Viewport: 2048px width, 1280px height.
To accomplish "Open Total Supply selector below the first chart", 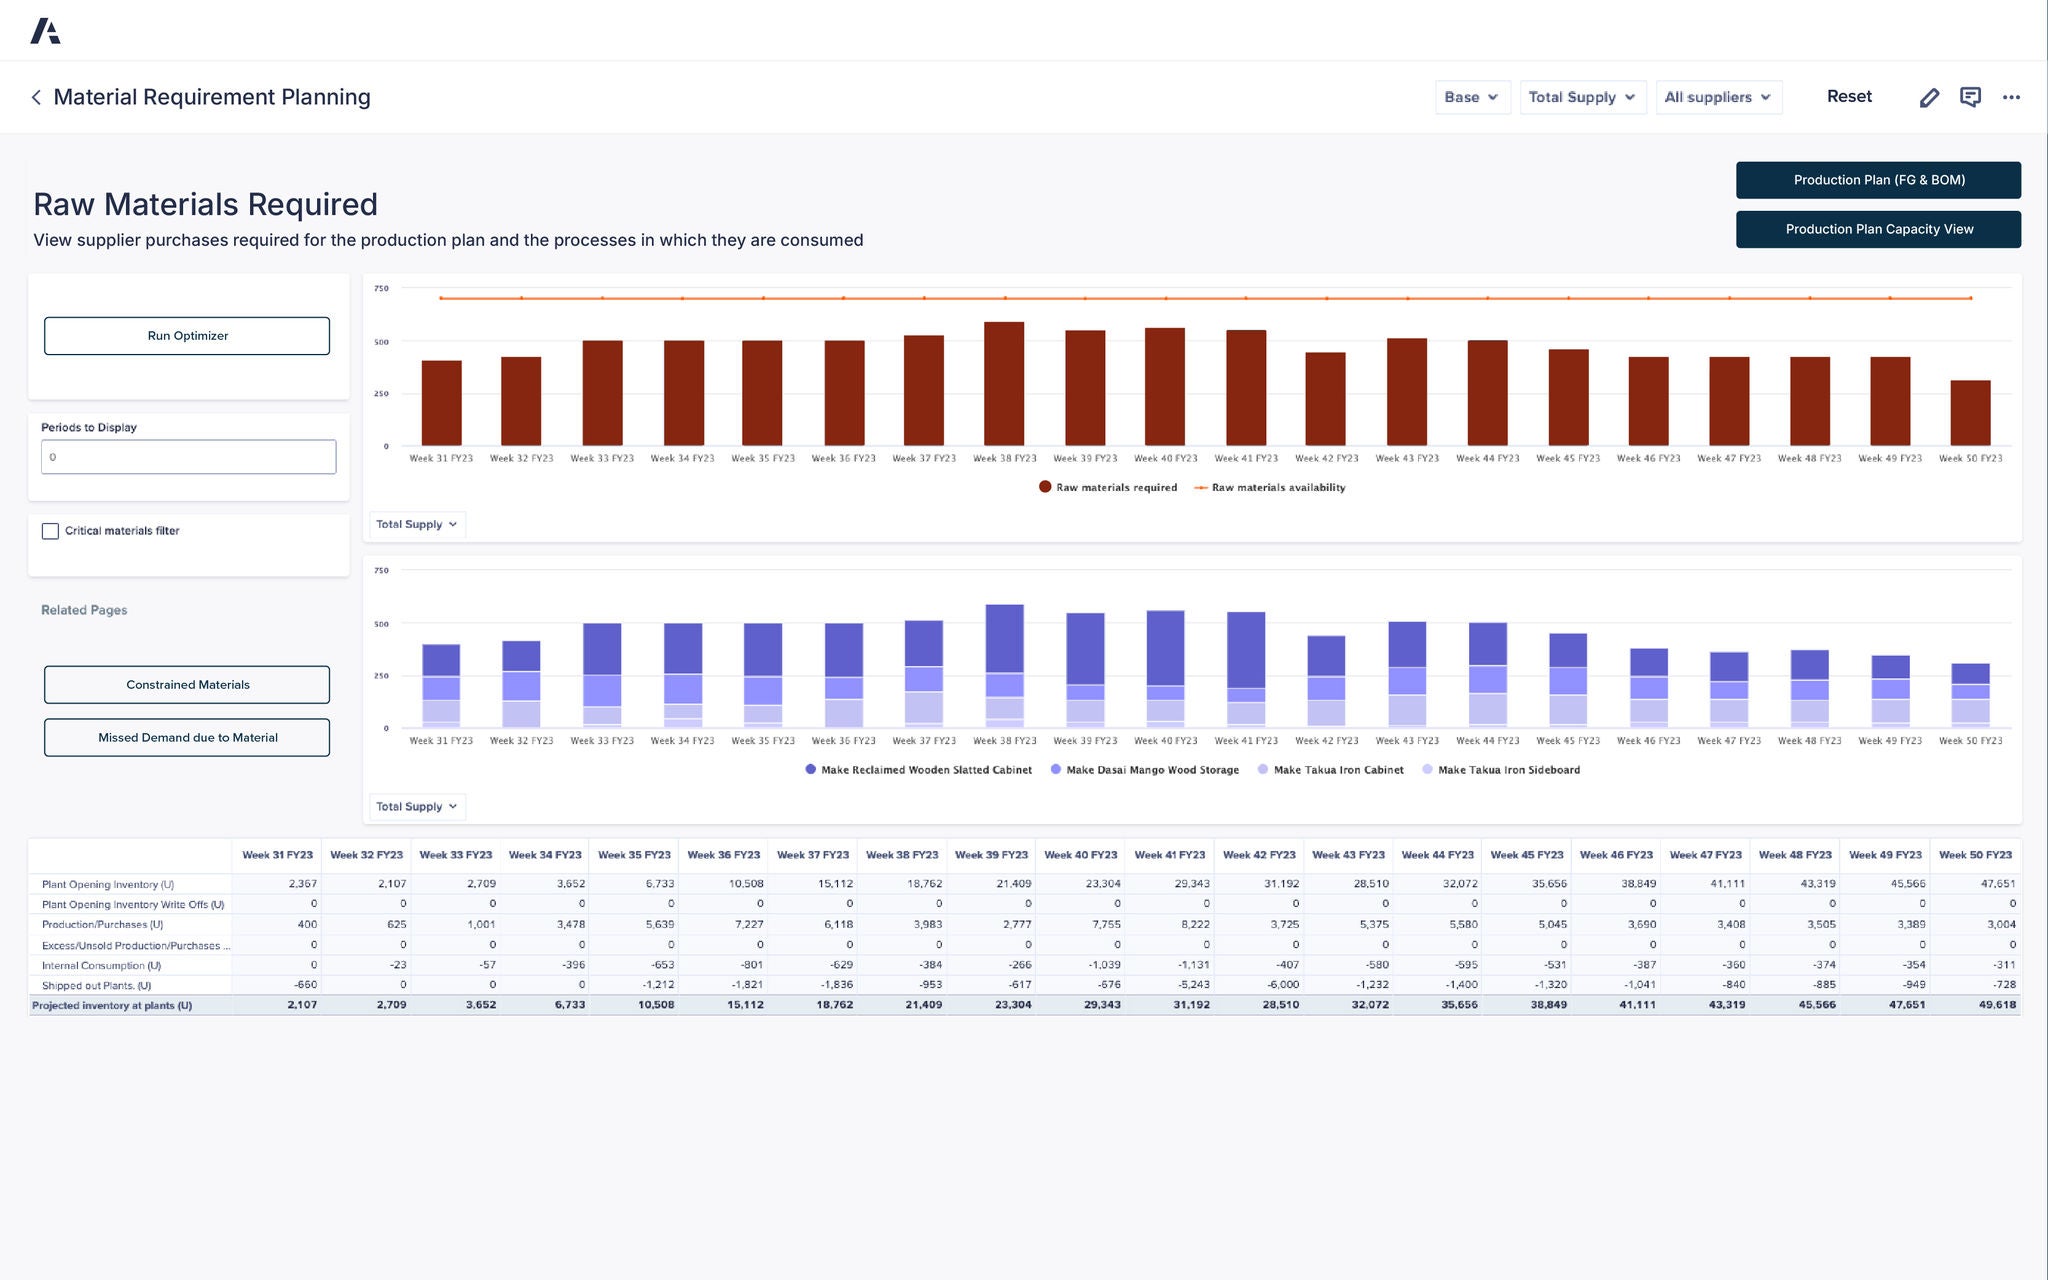I will tap(416, 524).
